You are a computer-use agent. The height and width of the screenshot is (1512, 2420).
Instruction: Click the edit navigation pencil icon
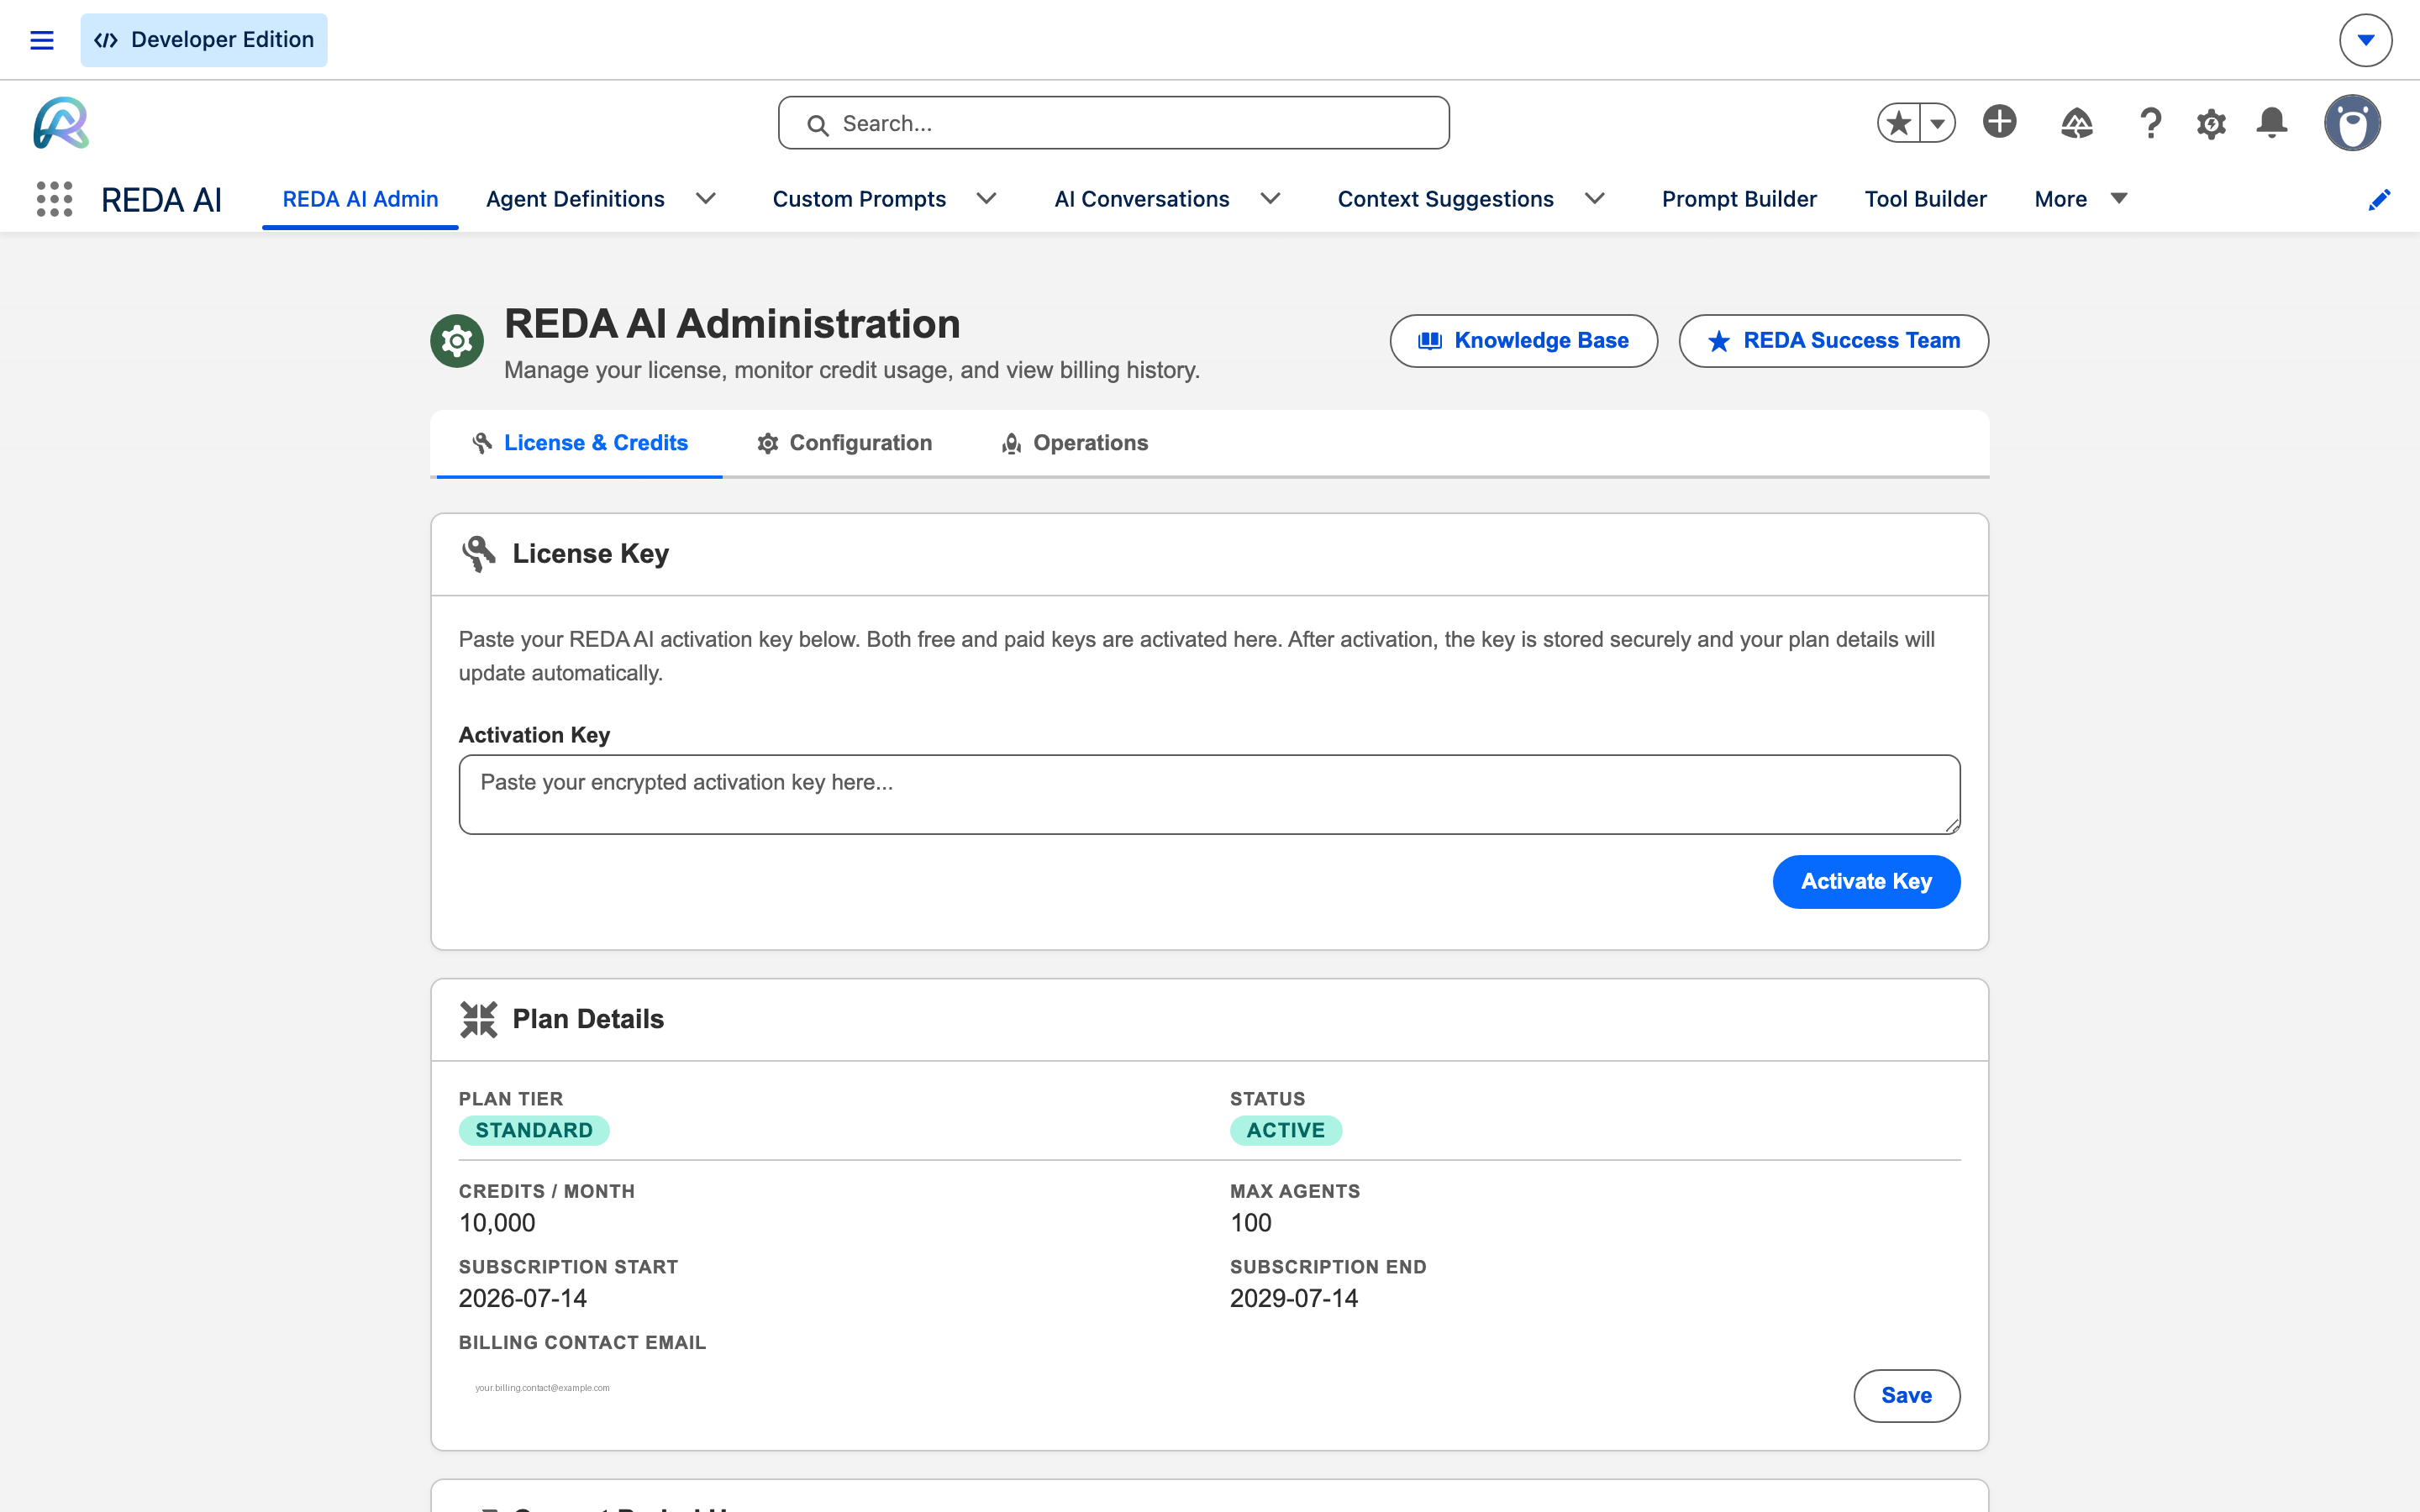coord(2379,200)
